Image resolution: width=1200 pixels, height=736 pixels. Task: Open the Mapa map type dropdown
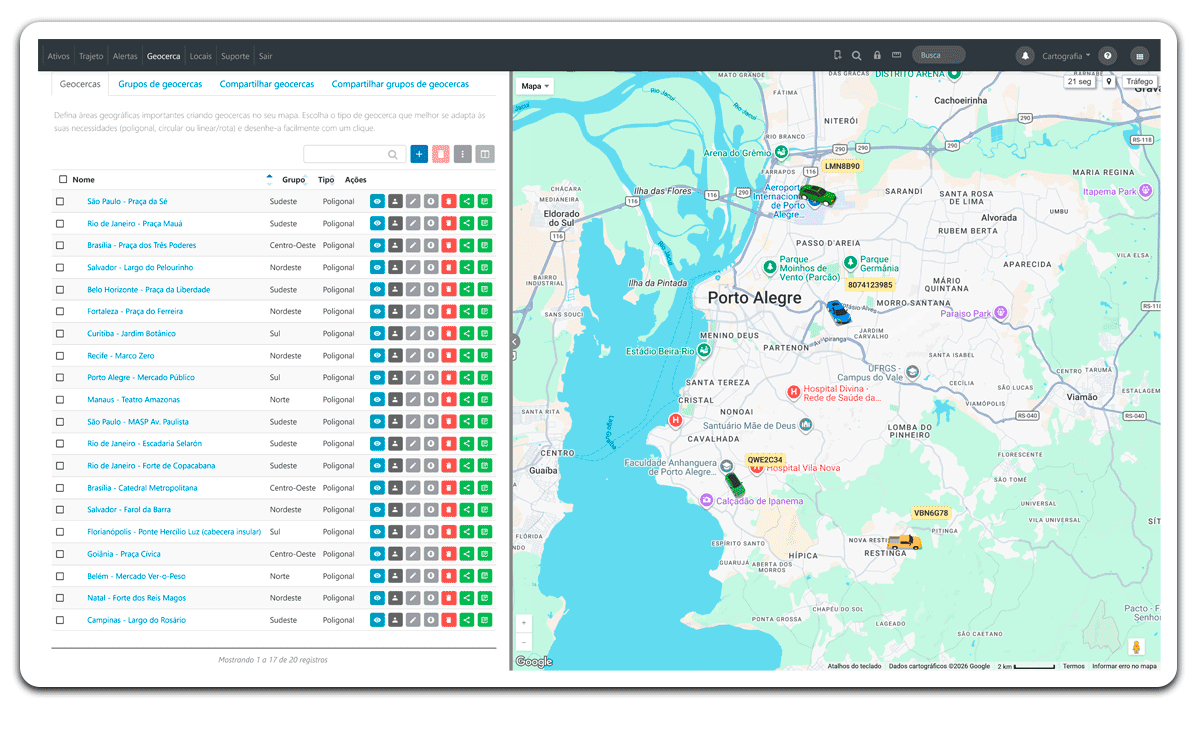coord(536,86)
